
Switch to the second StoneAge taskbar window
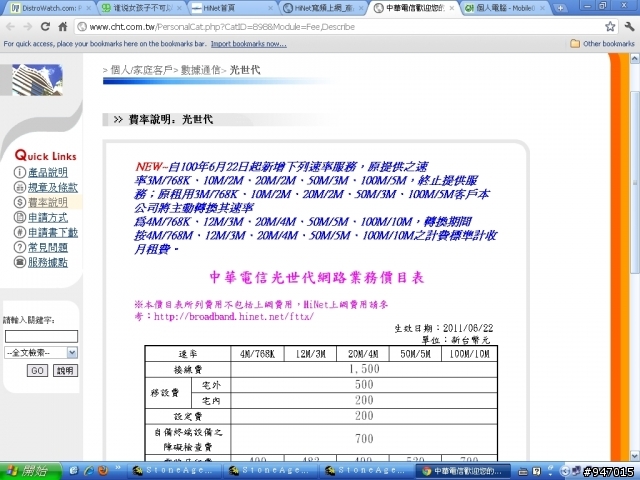(x=271, y=471)
